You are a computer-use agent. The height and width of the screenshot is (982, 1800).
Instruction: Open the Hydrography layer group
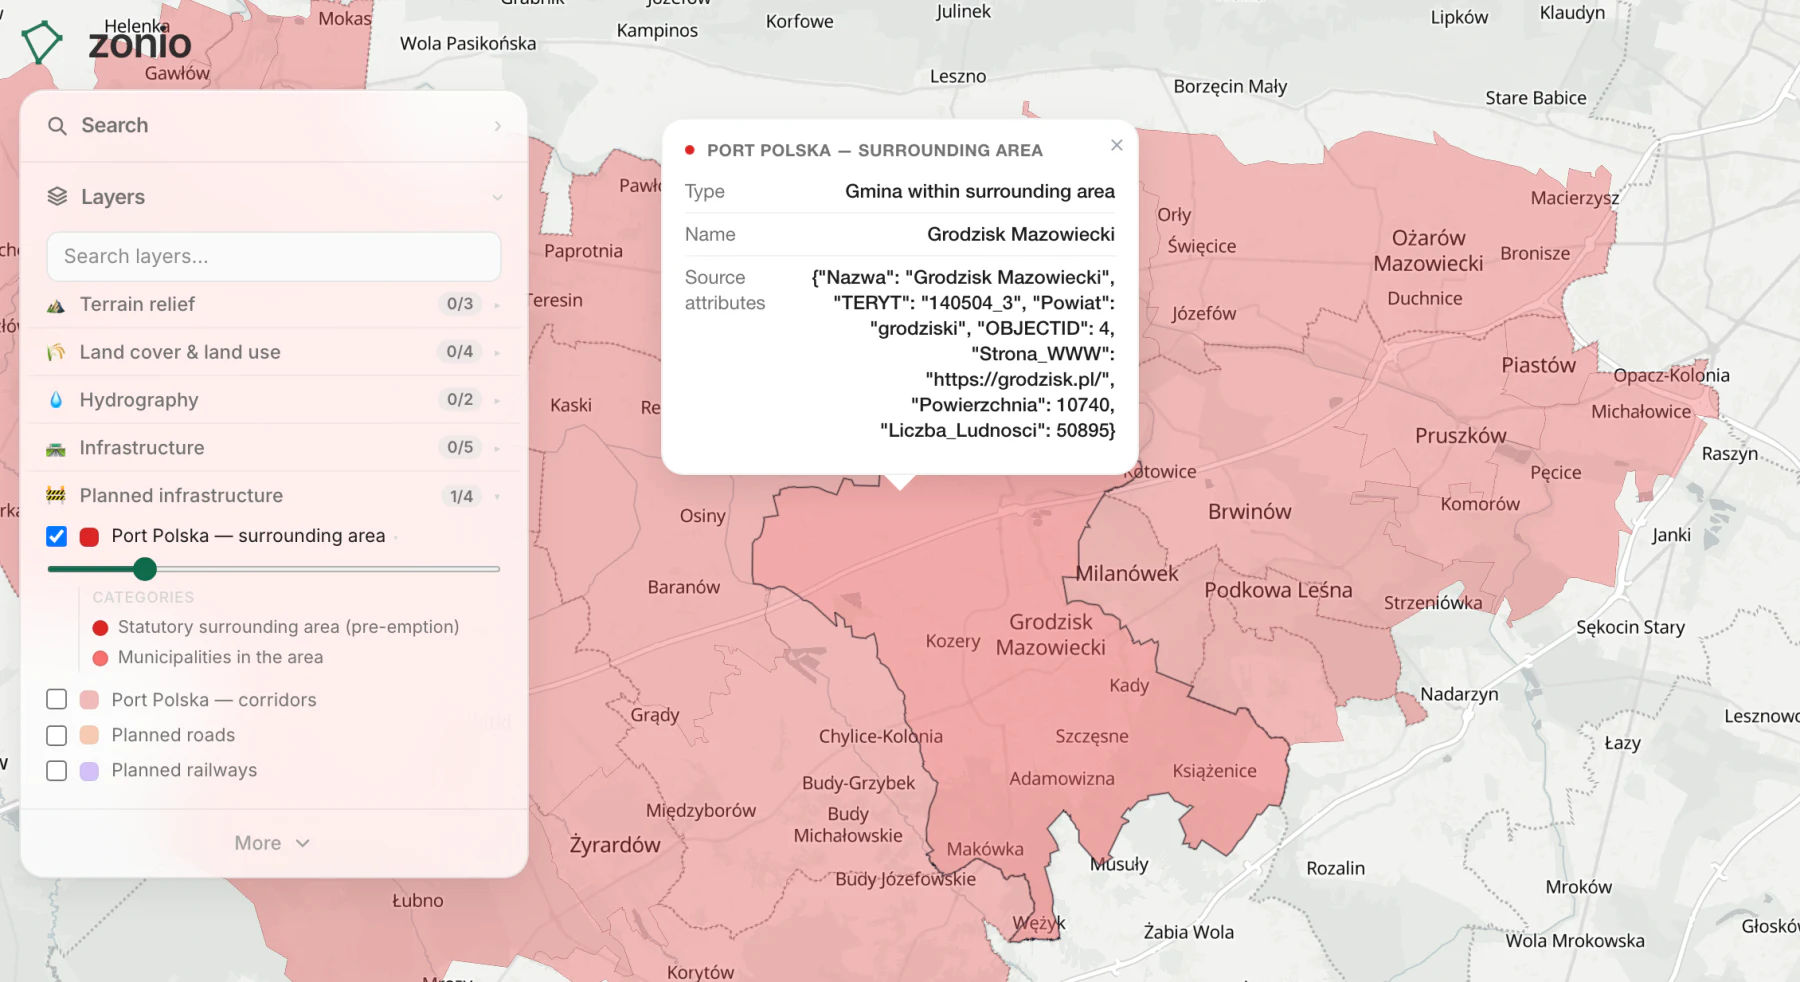pyautogui.click(x=274, y=400)
